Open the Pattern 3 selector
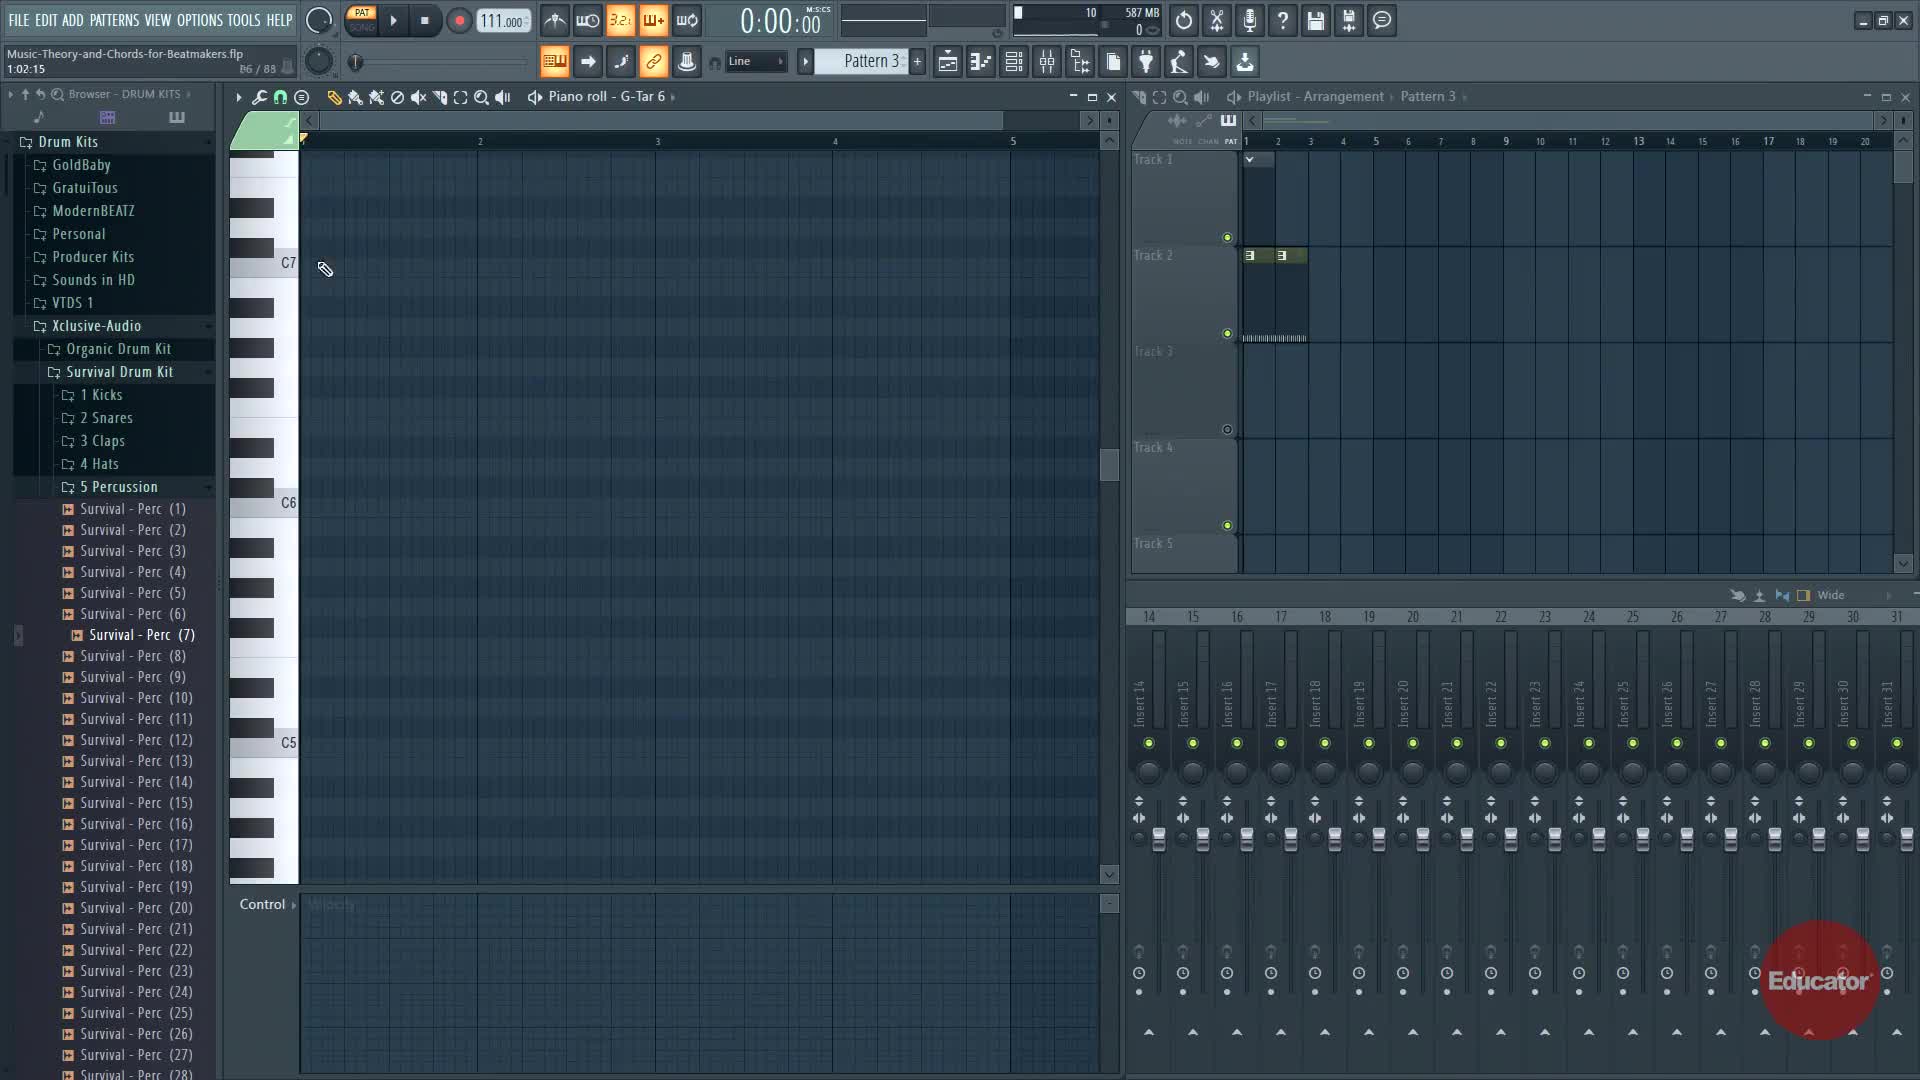Viewport: 1920px width, 1080px height. coord(866,62)
